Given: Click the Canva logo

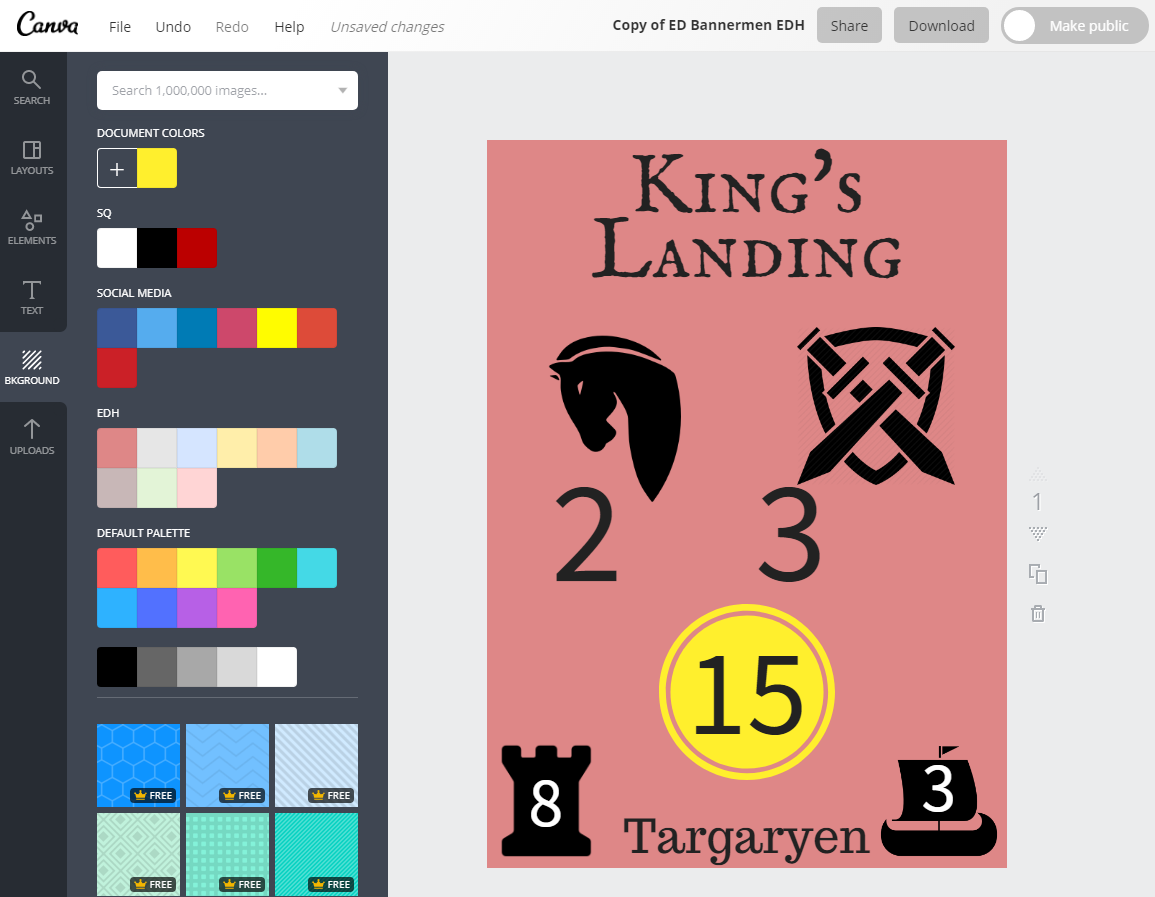Looking at the screenshot, I should [48, 25].
